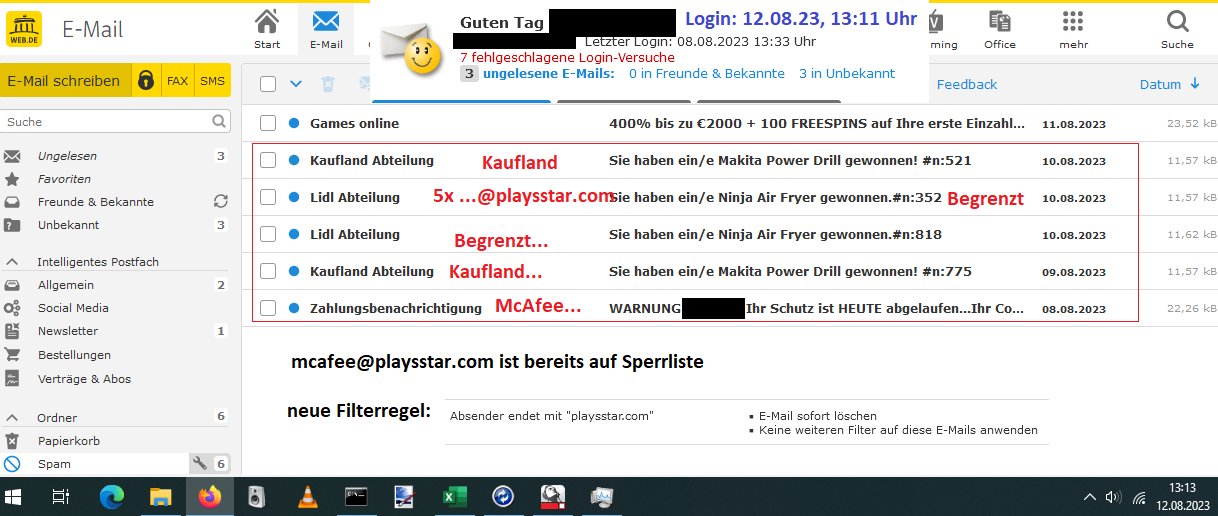Refresh Freunde & Bekannte with the sync icon

[221, 201]
